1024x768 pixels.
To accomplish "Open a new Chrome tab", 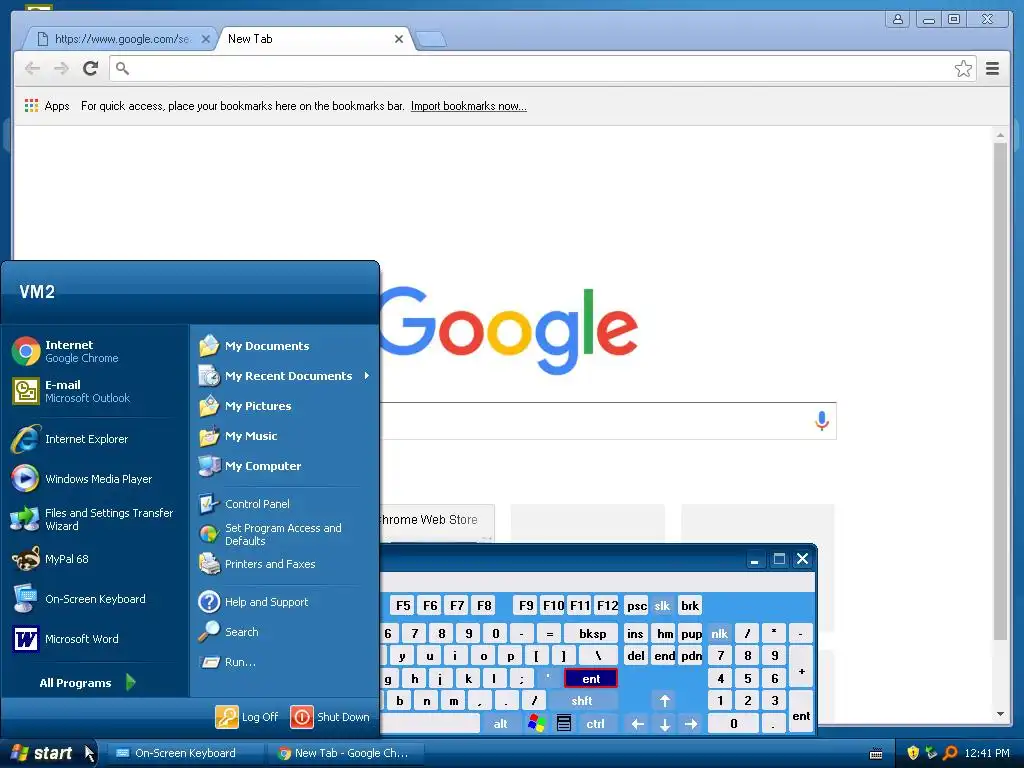I will (x=431, y=39).
